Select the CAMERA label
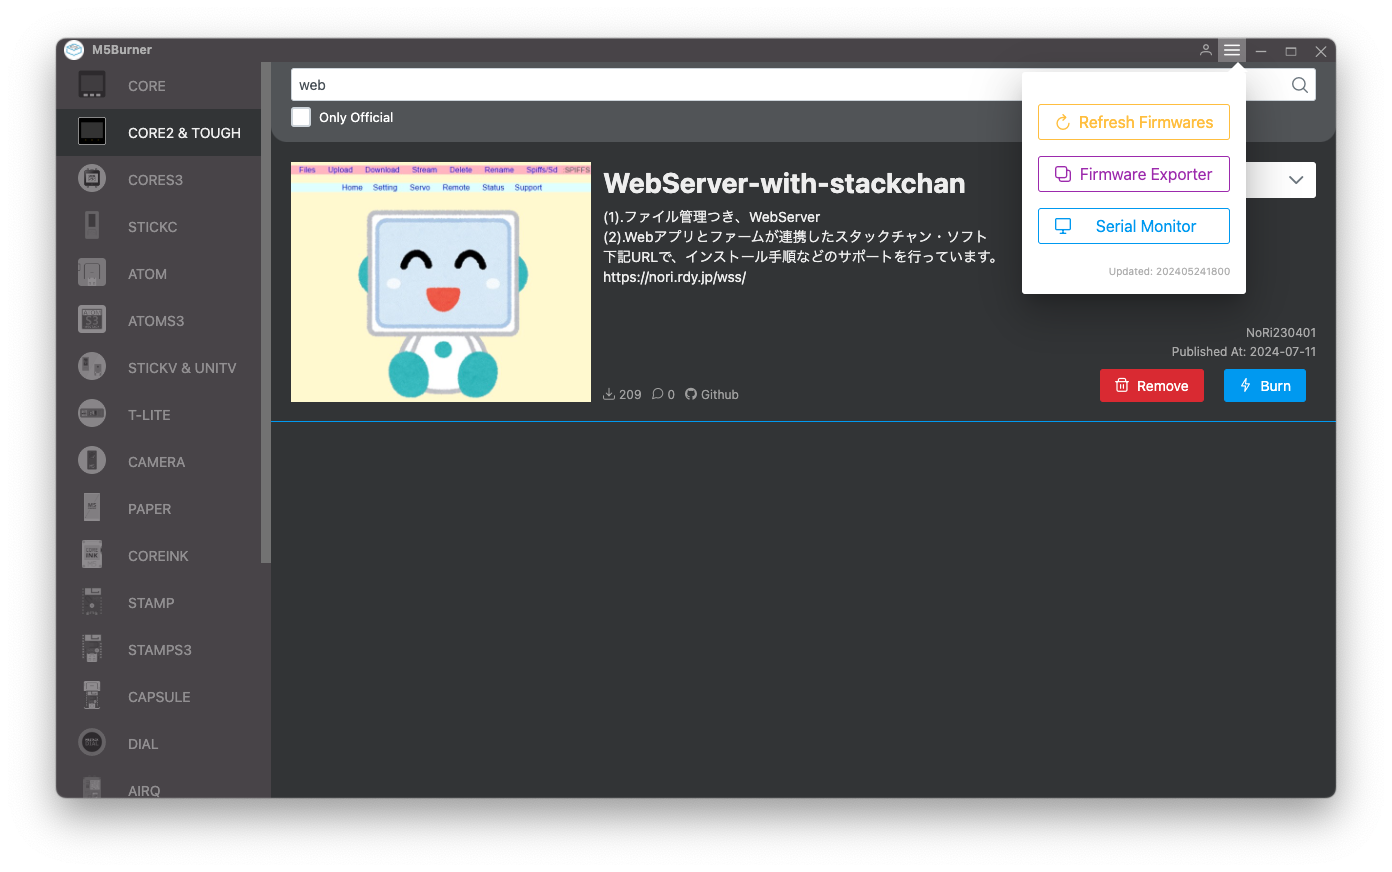 pos(156,462)
